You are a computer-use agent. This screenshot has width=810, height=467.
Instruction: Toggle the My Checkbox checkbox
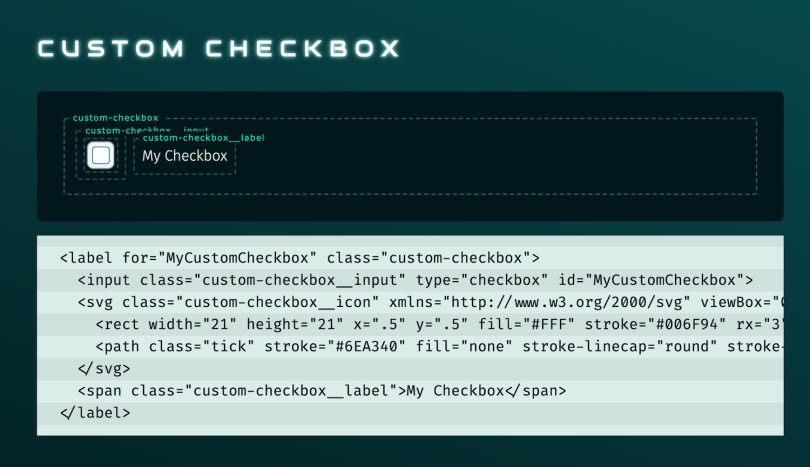point(100,156)
